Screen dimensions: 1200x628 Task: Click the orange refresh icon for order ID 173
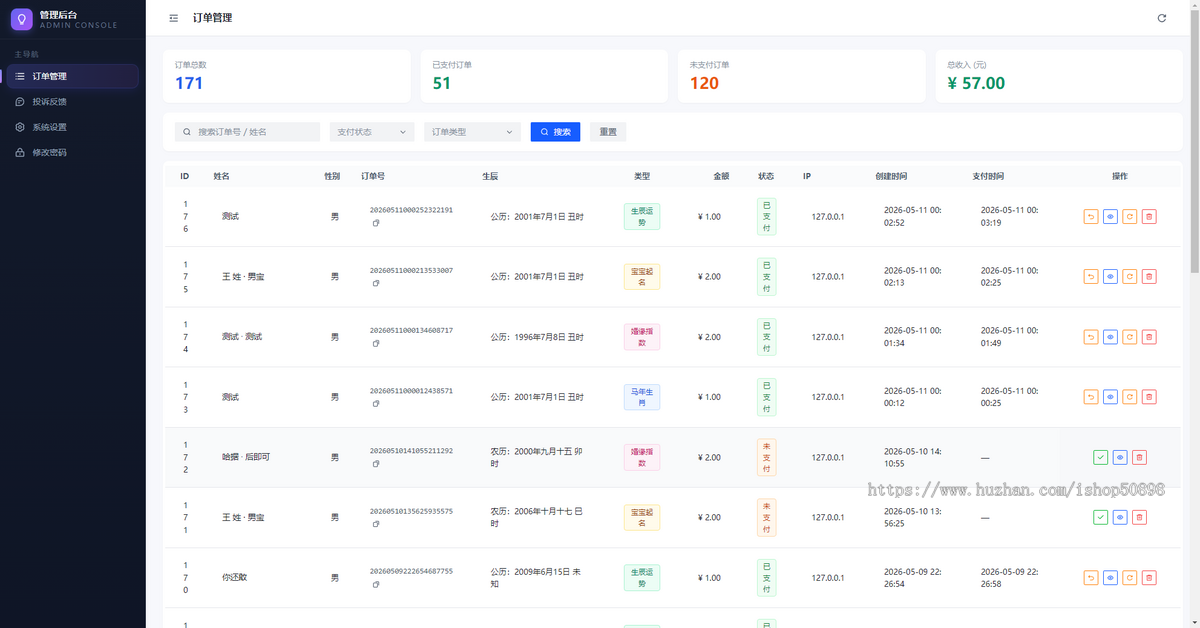pyautogui.click(x=1130, y=397)
